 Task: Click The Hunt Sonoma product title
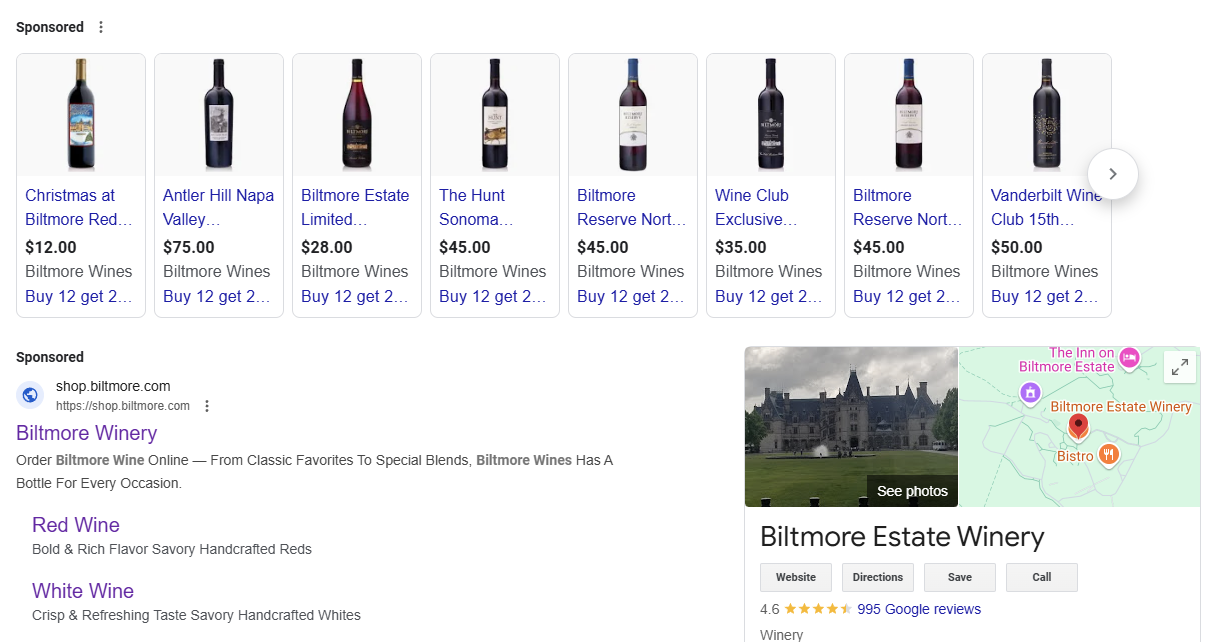(476, 207)
